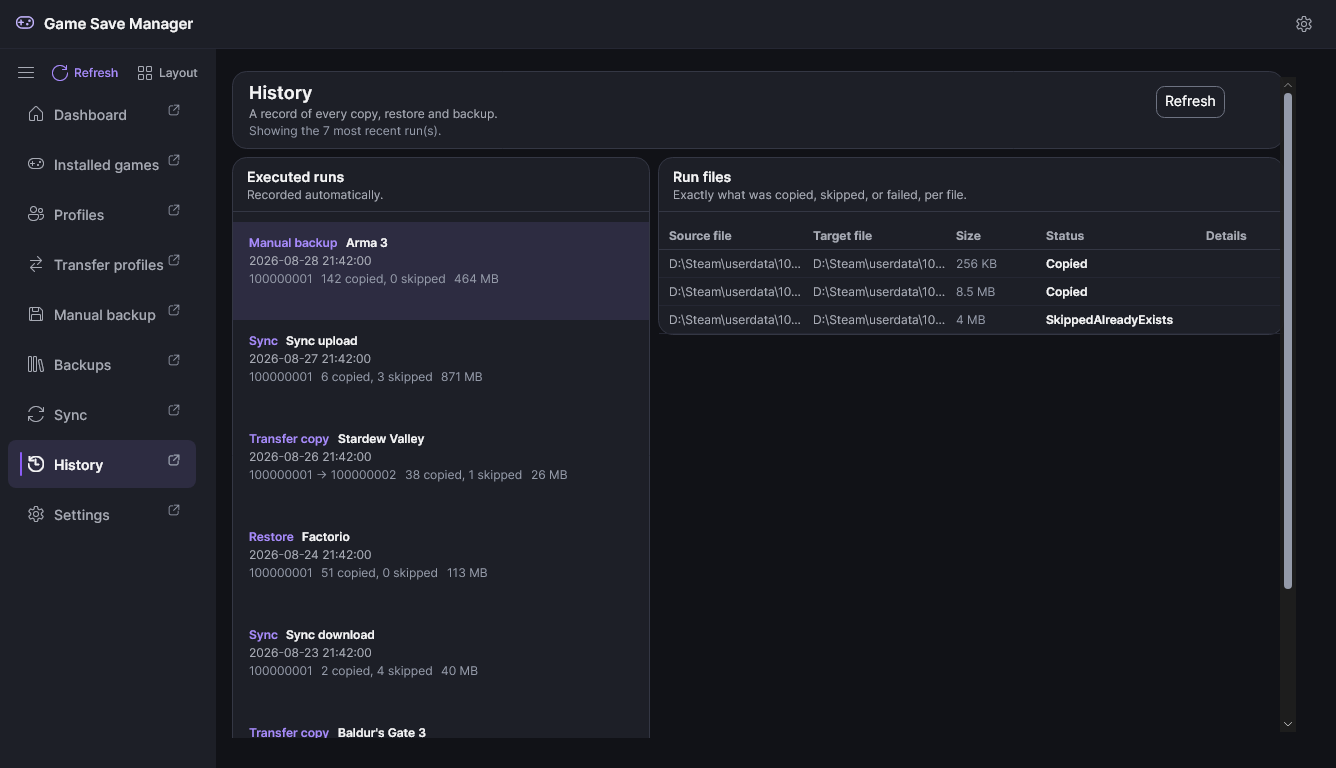Click the Source file column header
The height and width of the screenshot is (768, 1336).
click(x=700, y=236)
